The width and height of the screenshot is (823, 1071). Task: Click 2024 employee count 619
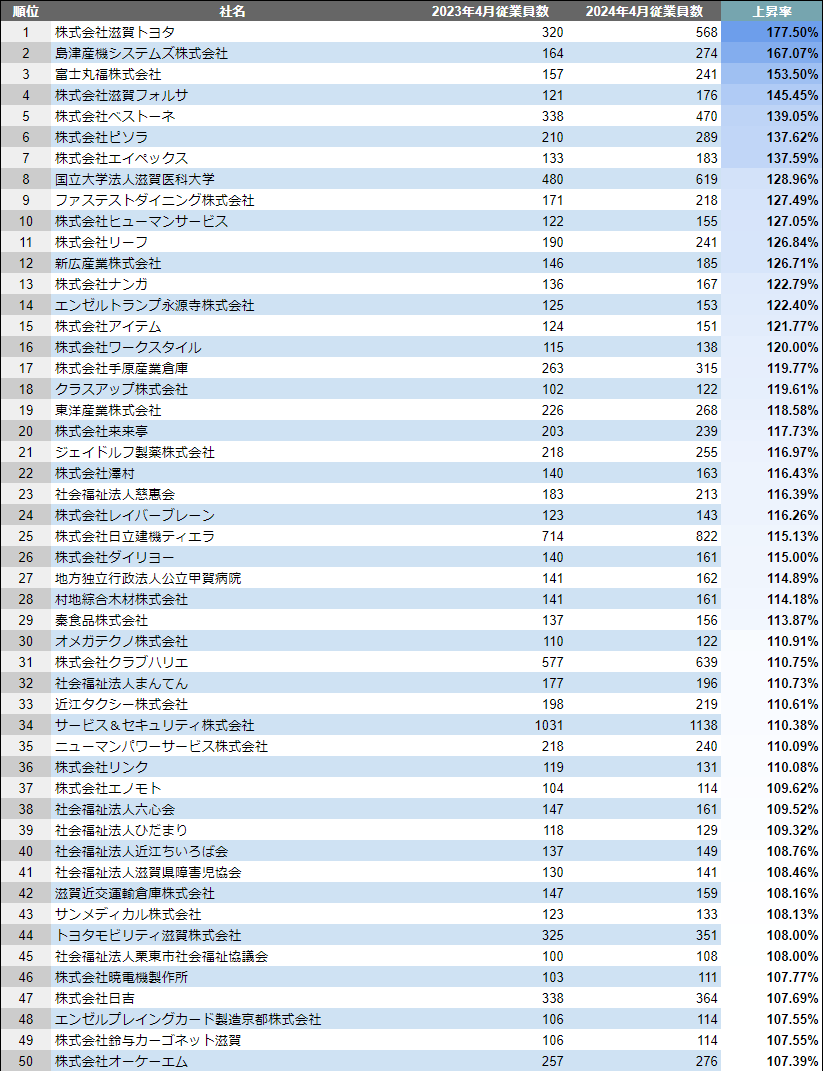click(644, 179)
